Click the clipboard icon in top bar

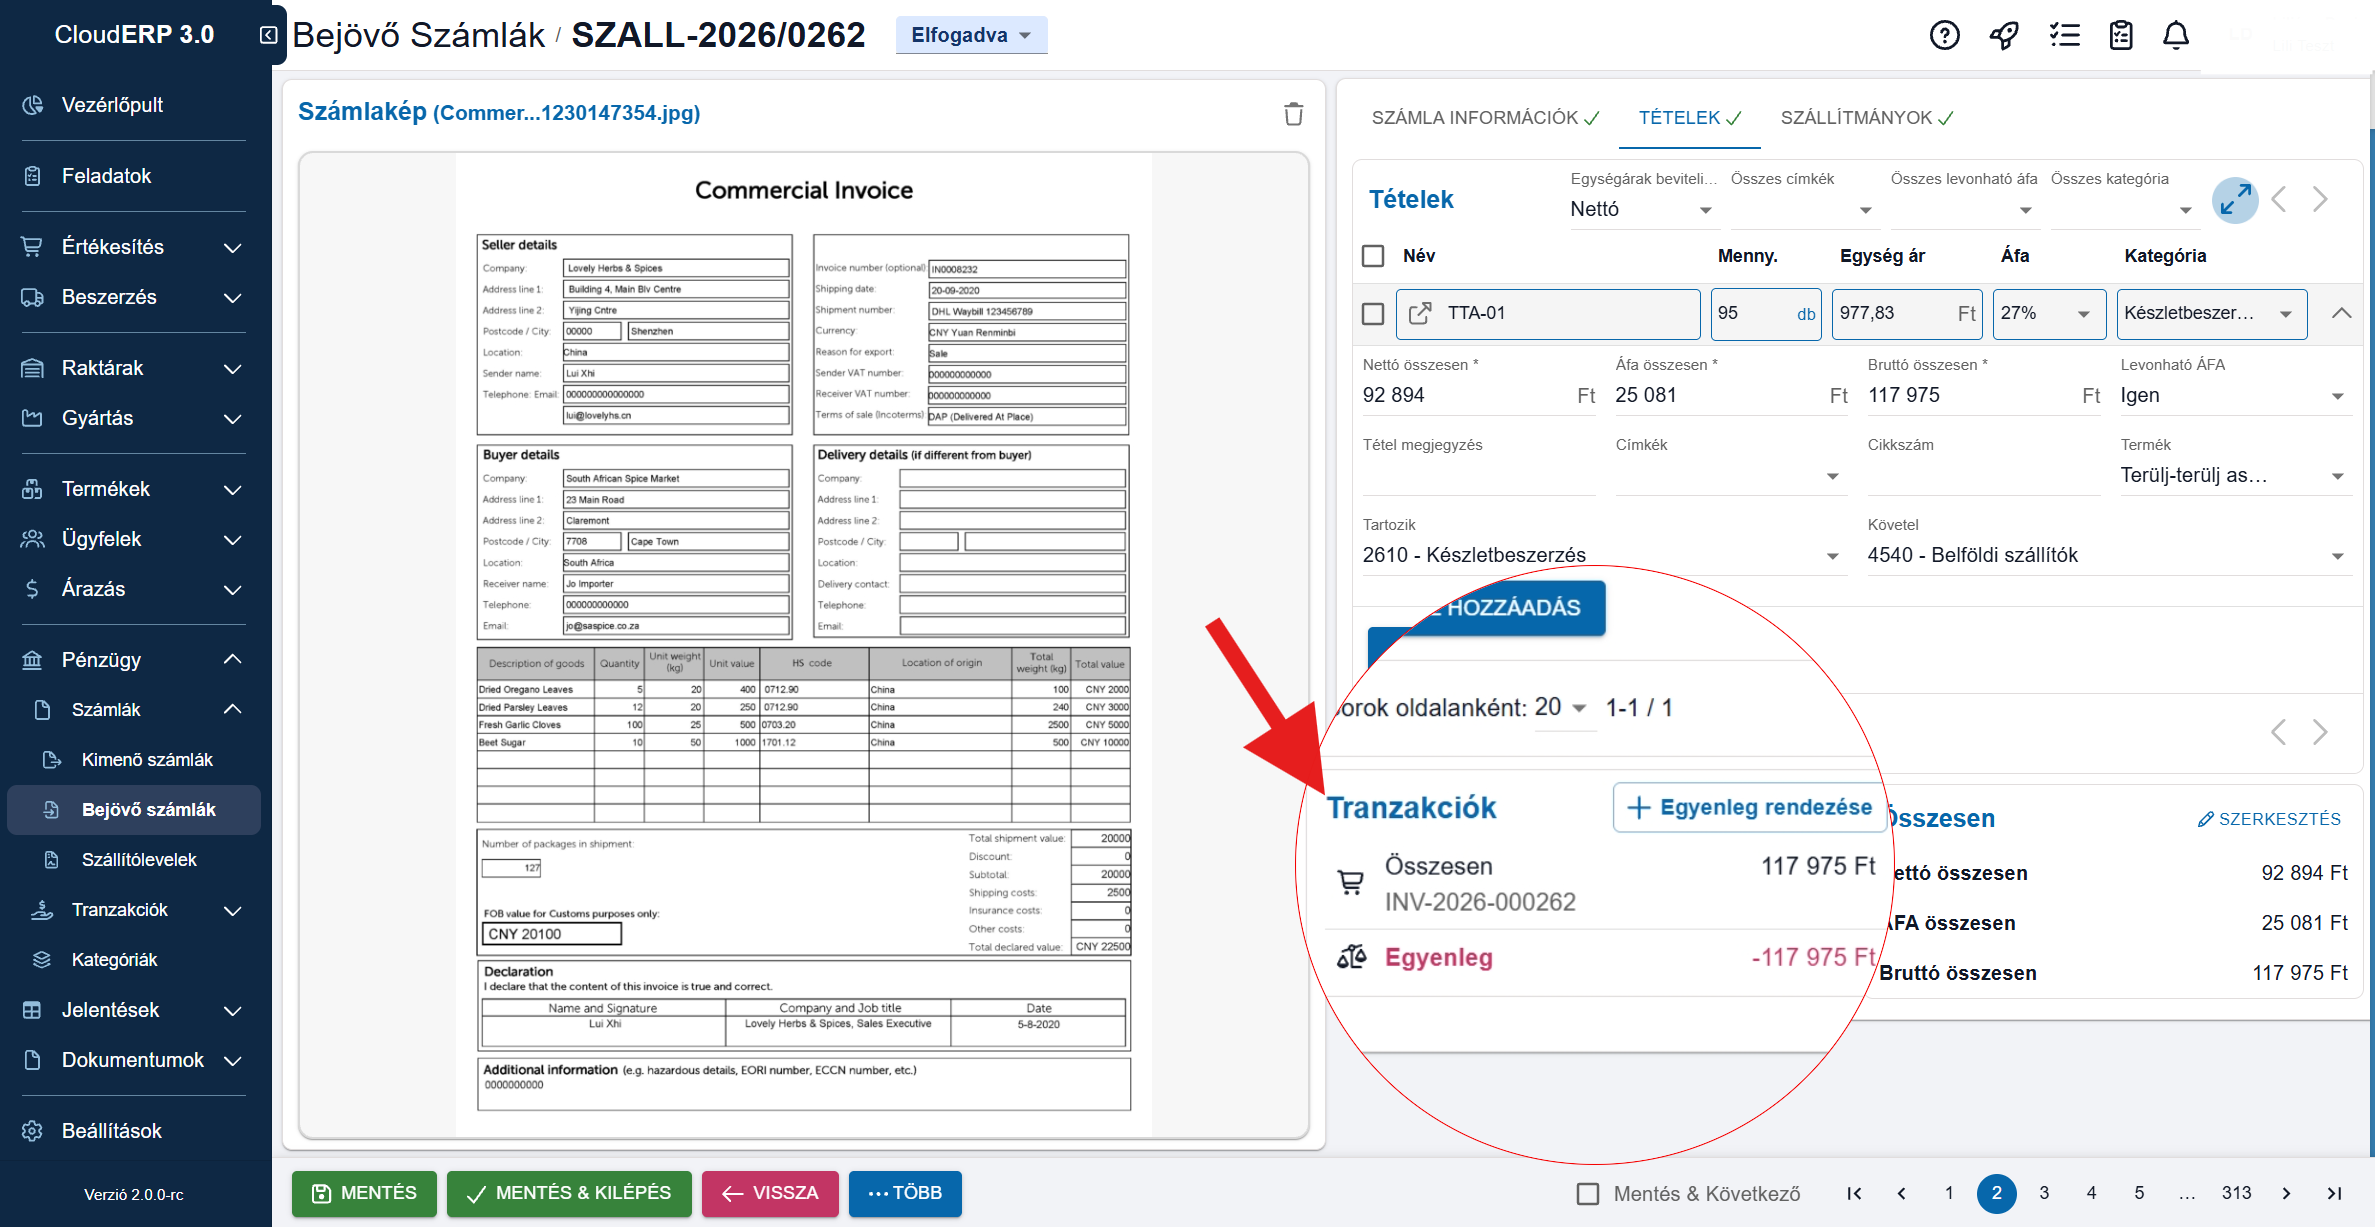(x=2121, y=36)
